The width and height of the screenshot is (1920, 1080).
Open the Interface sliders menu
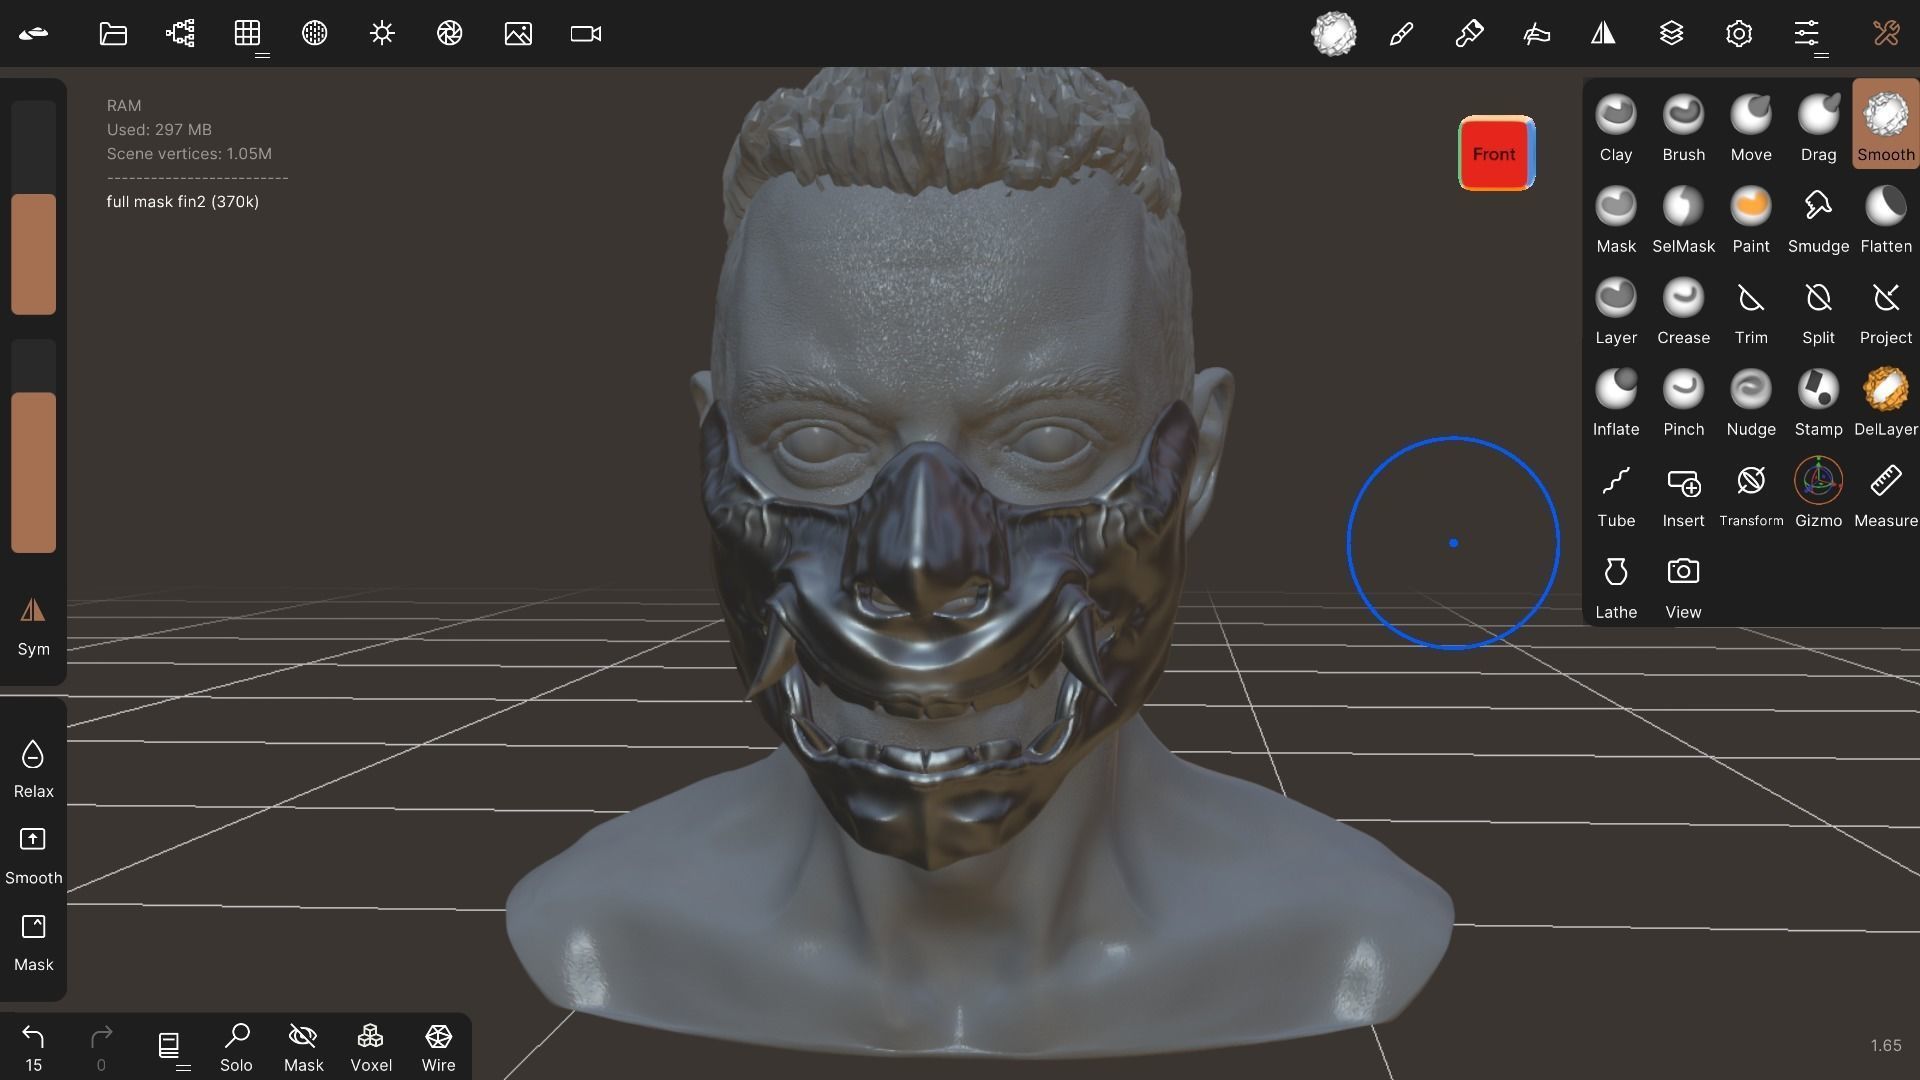1807,33
